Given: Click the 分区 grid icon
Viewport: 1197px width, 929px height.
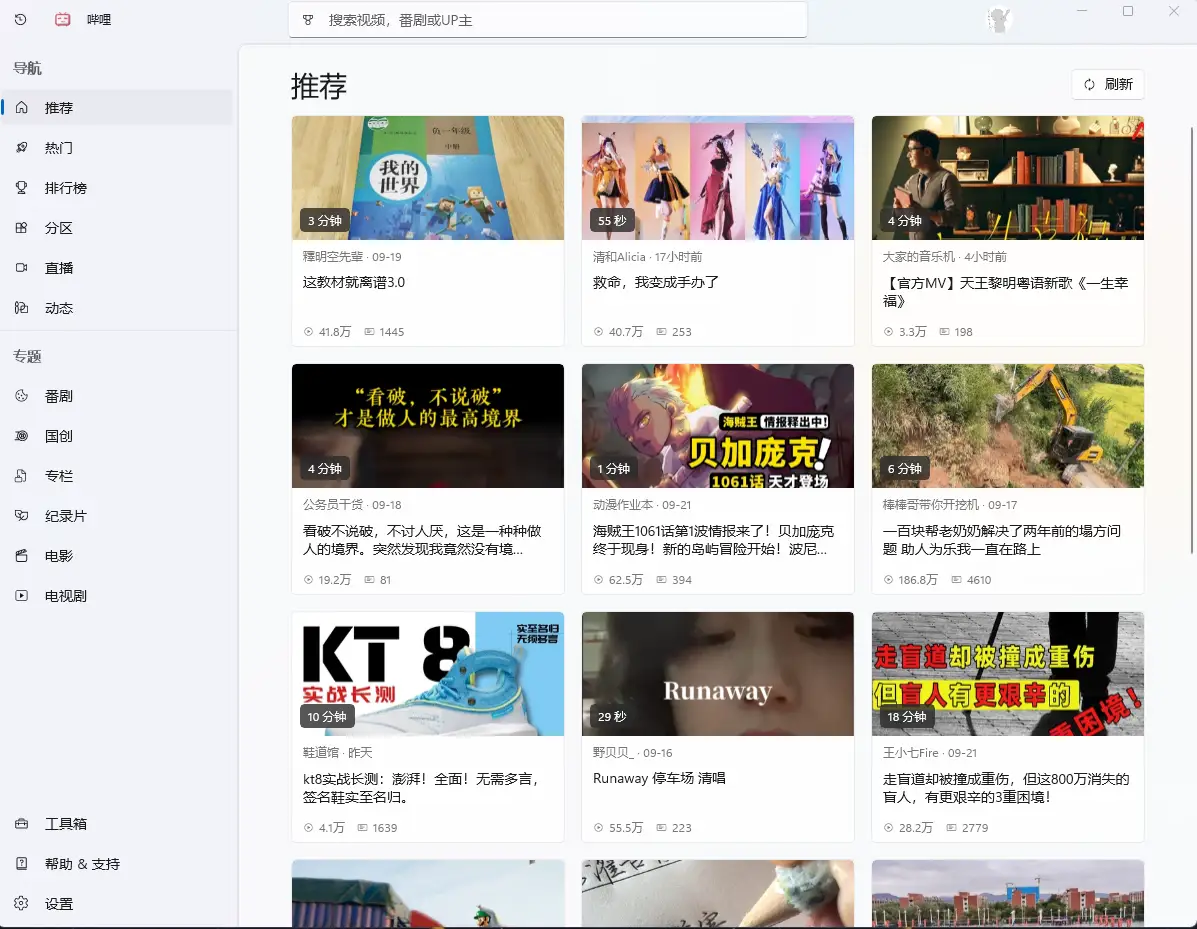Looking at the screenshot, I should pos(21,227).
